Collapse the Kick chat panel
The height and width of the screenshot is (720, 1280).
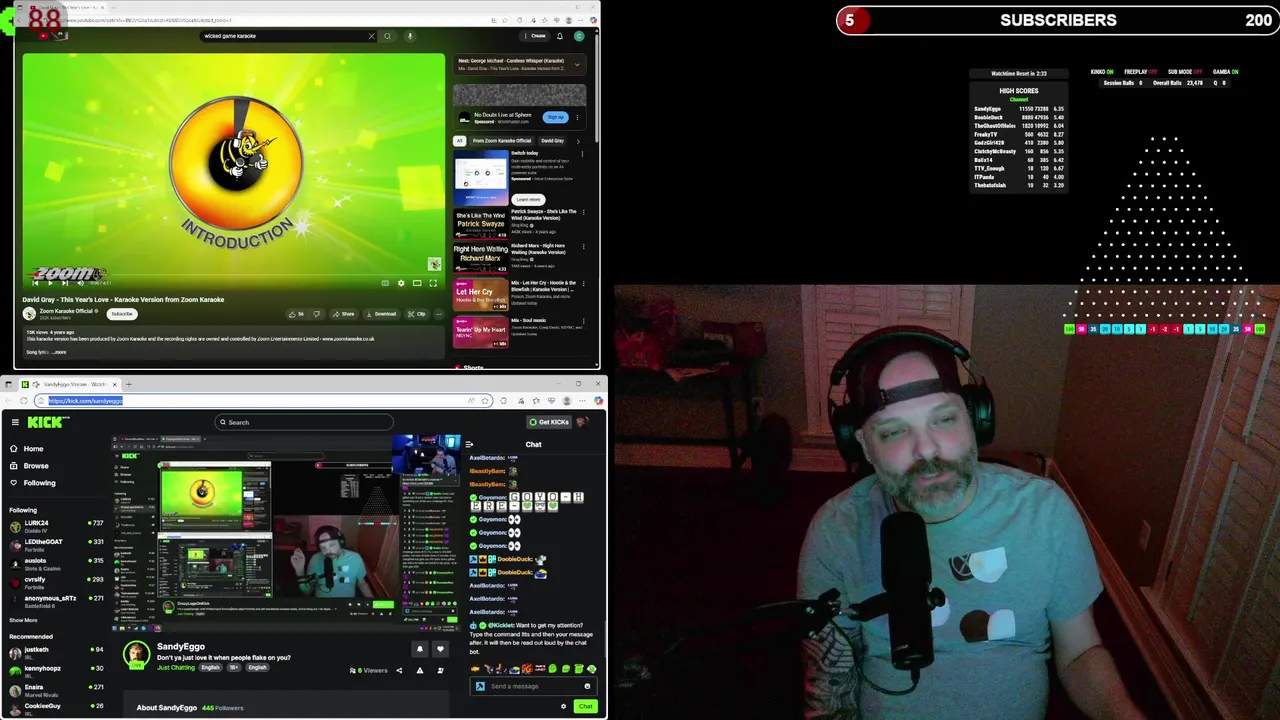click(x=469, y=444)
